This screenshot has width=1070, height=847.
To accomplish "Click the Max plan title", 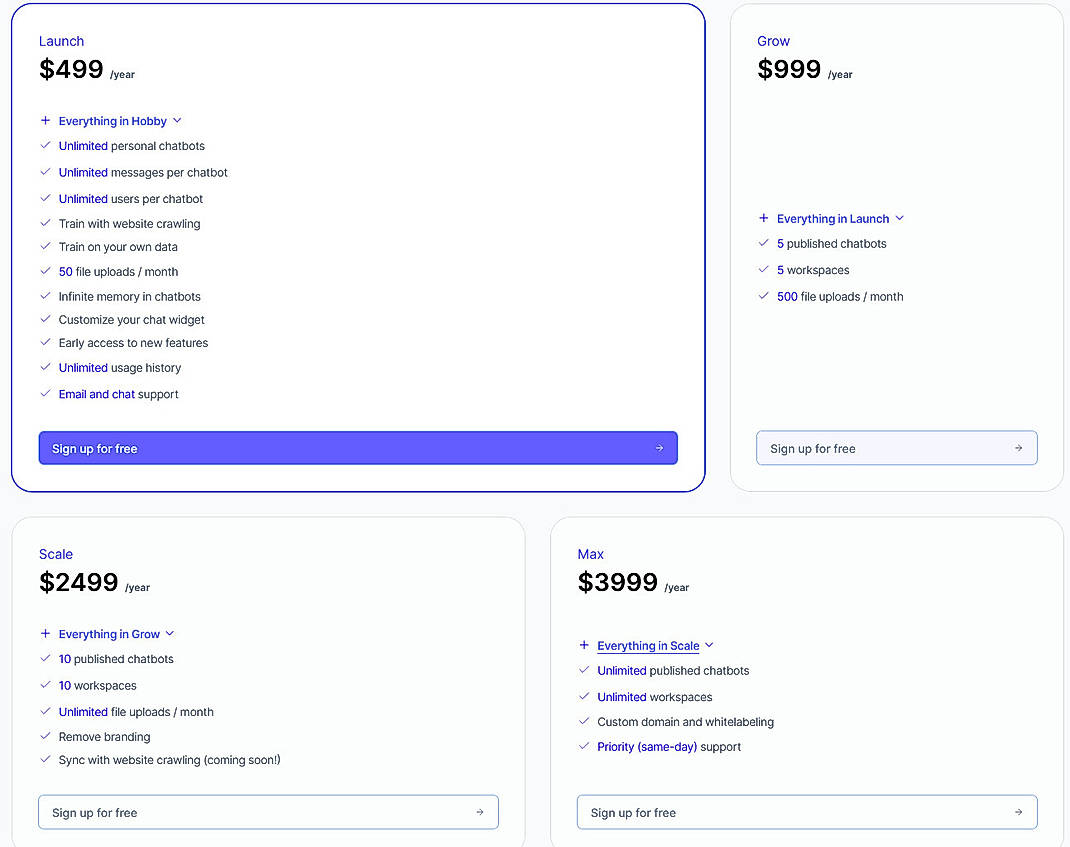I will (591, 554).
